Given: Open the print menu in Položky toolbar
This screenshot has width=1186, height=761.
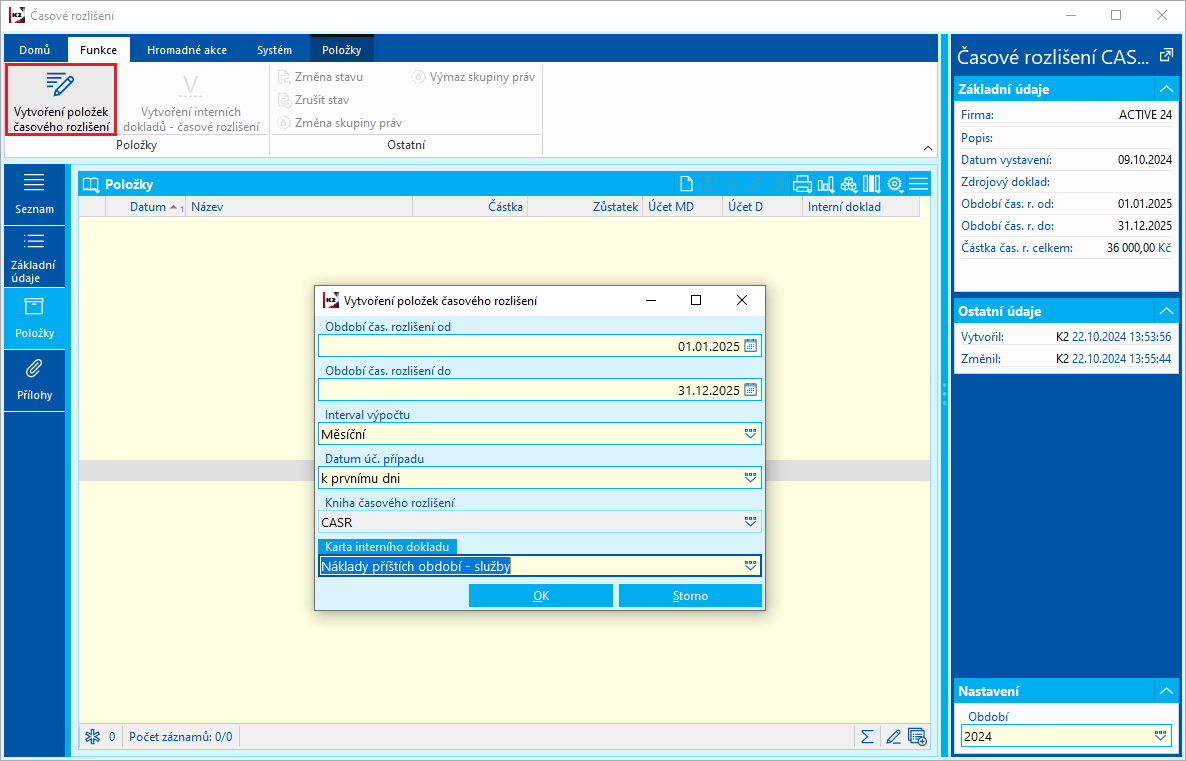Looking at the screenshot, I should (802, 184).
